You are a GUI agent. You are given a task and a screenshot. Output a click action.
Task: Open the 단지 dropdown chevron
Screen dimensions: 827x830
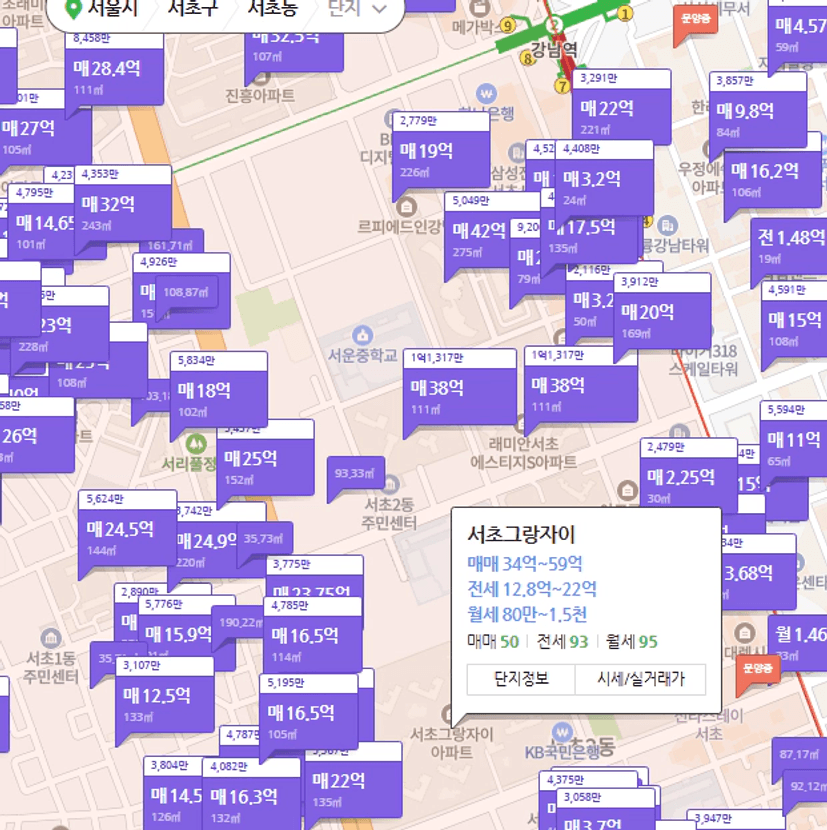(380, 8)
